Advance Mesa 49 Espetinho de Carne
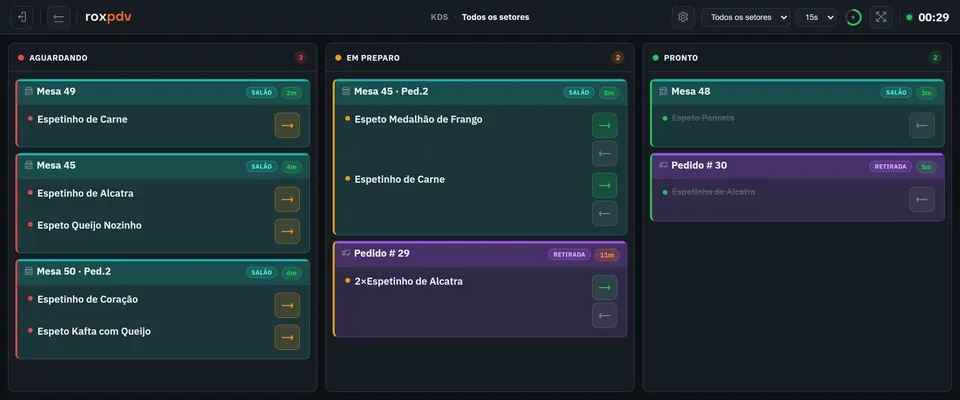 (x=287, y=125)
